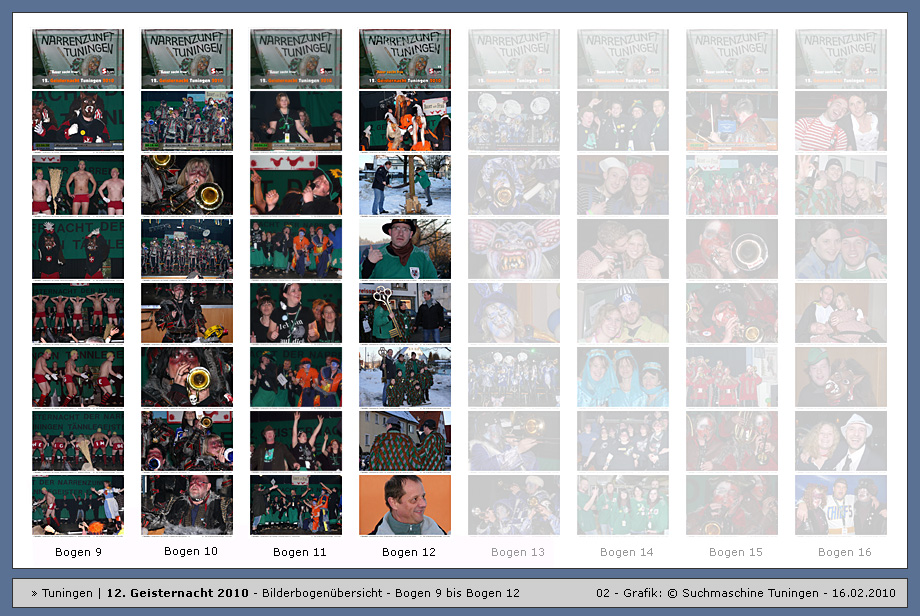Open the faded Bogen 13 label
Screen dimensions: 920x616
pyautogui.click(x=518, y=552)
